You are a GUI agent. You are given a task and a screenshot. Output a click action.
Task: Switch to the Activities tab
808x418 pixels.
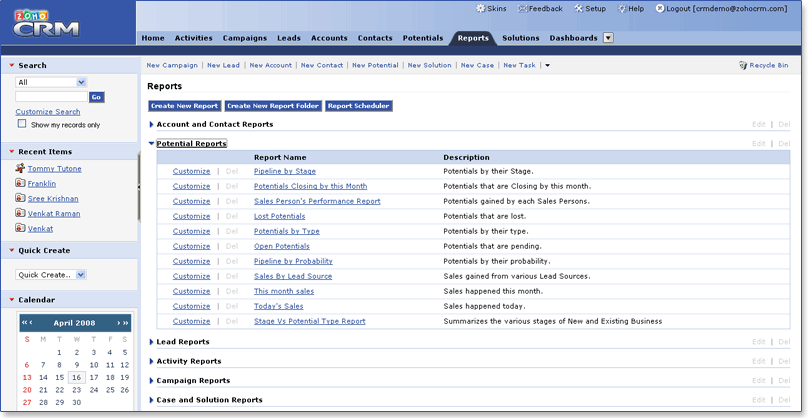coord(194,38)
